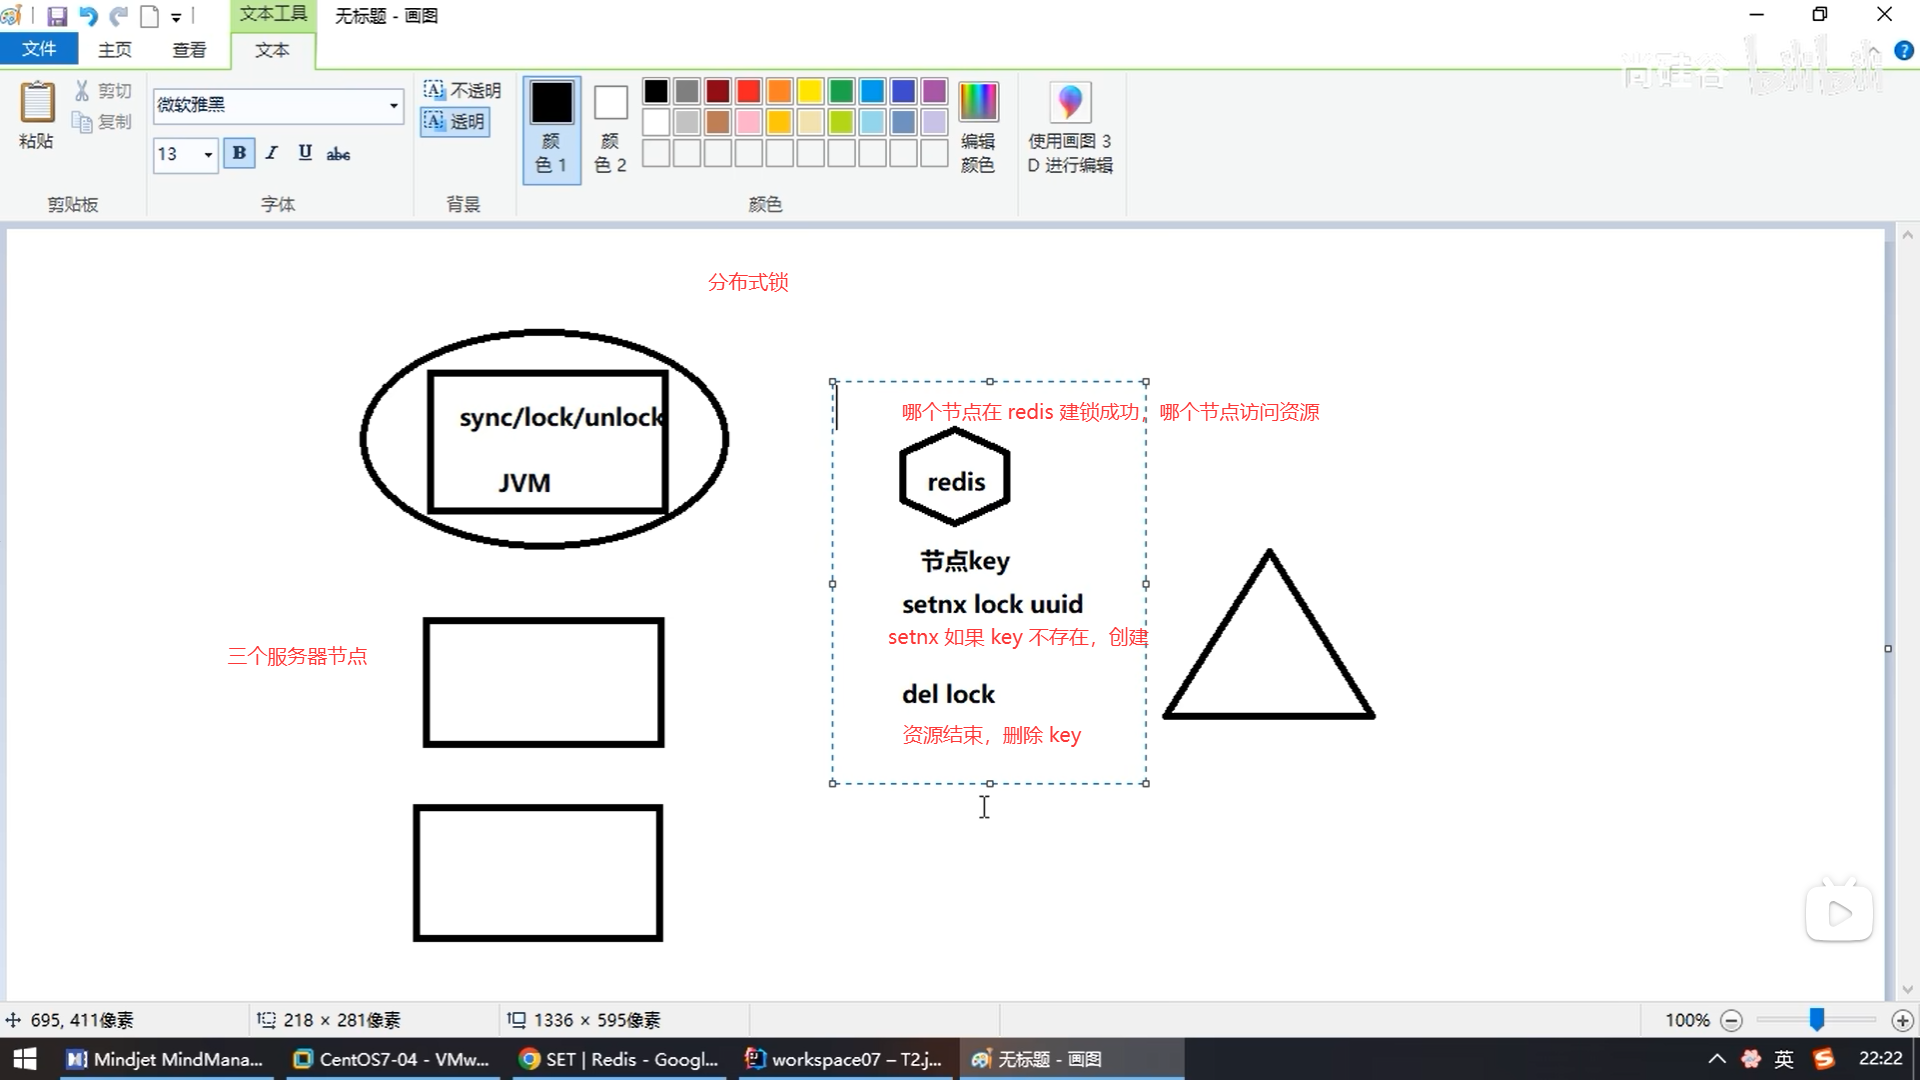Click the Undo arrow icon
1920x1080 pixels.
88,16
